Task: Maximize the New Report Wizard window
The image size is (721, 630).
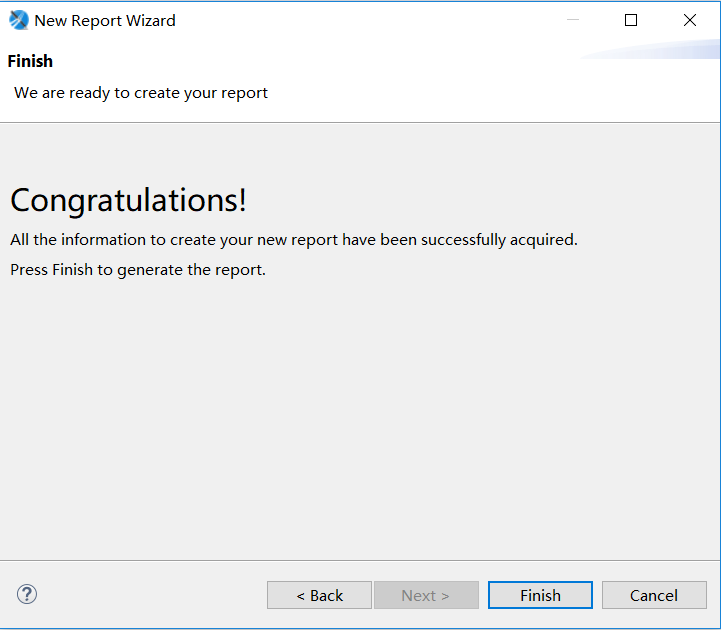Action: pos(631,20)
